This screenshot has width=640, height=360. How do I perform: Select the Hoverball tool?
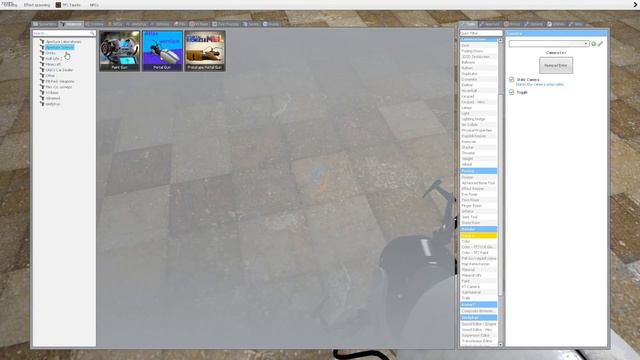pos(478,91)
